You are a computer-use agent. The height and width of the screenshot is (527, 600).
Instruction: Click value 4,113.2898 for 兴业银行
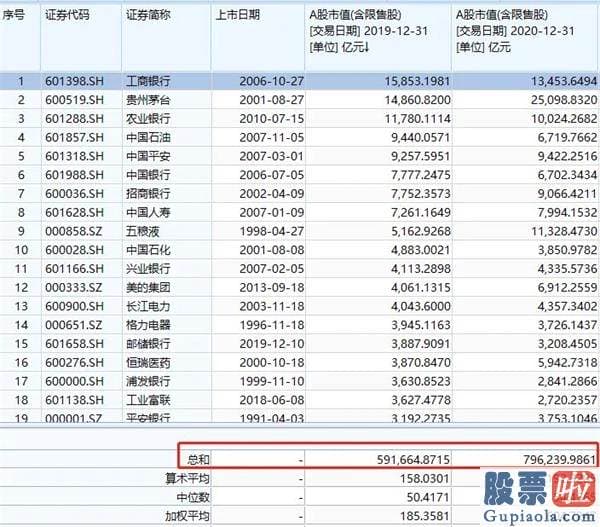click(421, 269)
